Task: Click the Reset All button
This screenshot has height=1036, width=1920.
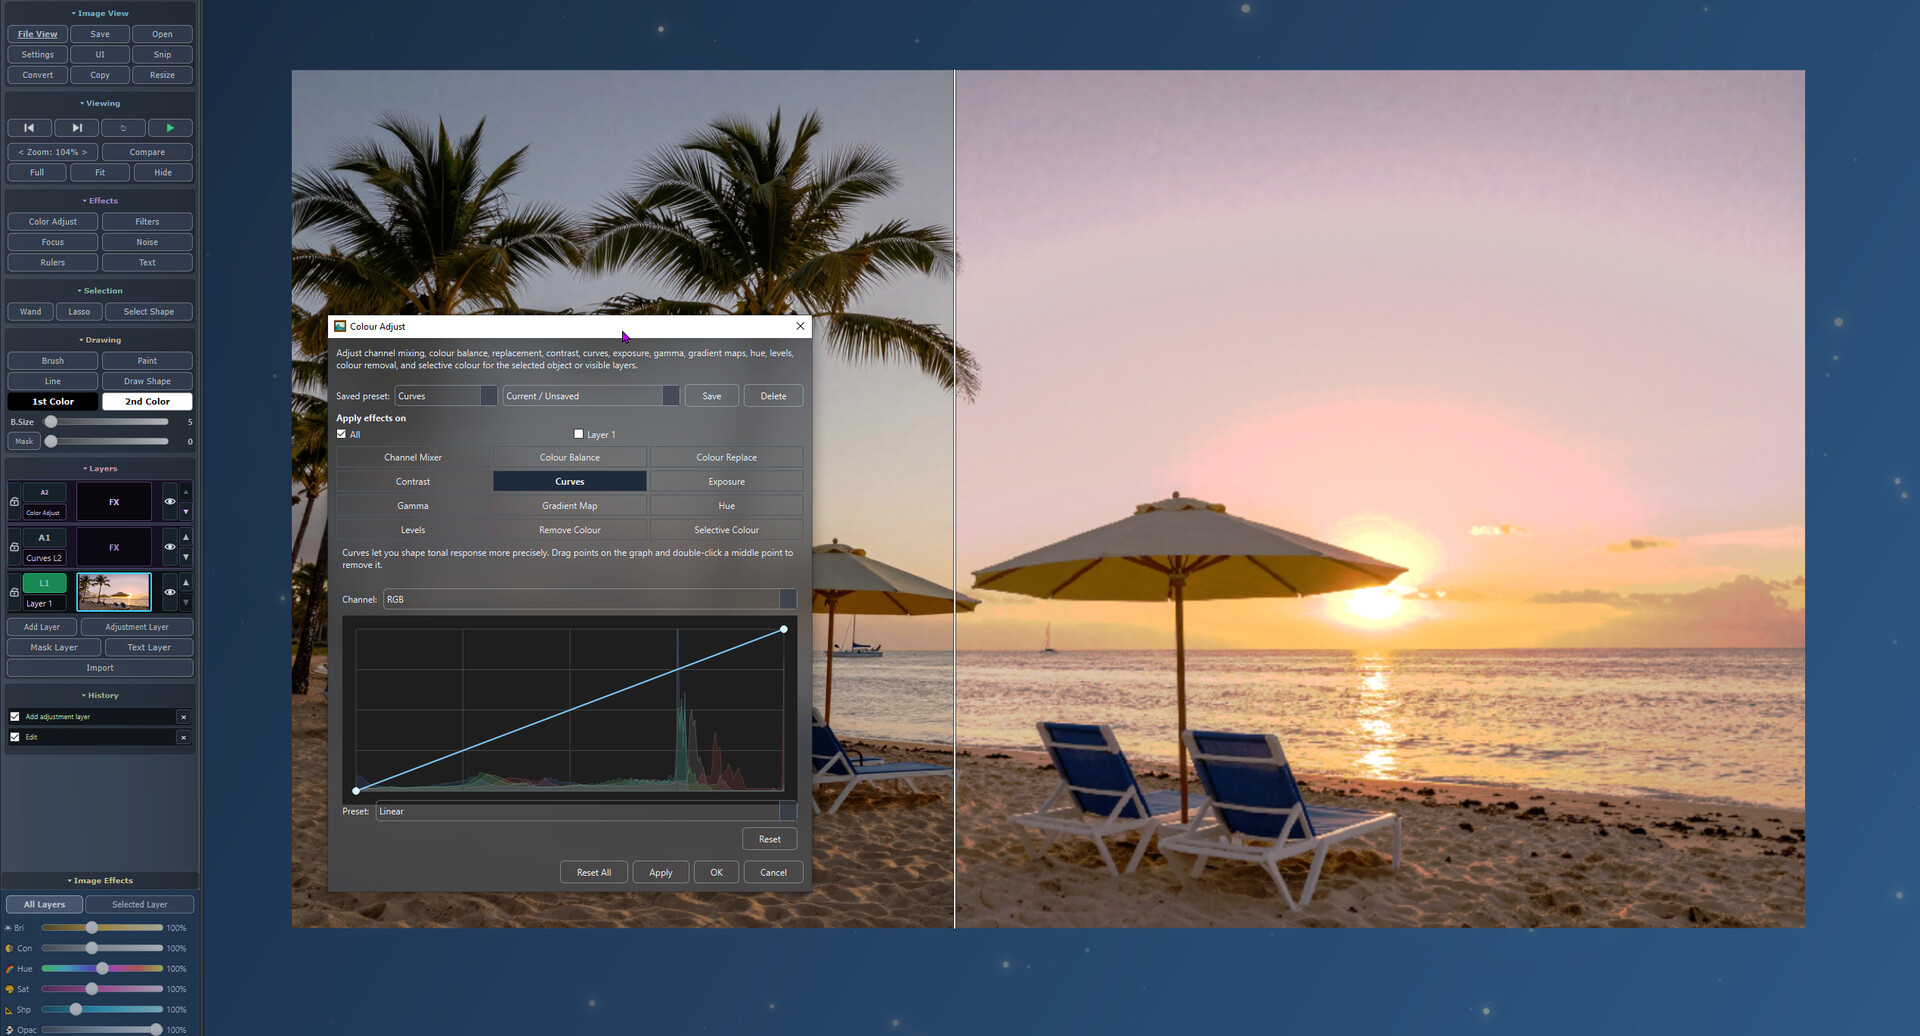Action: (594, 872)
